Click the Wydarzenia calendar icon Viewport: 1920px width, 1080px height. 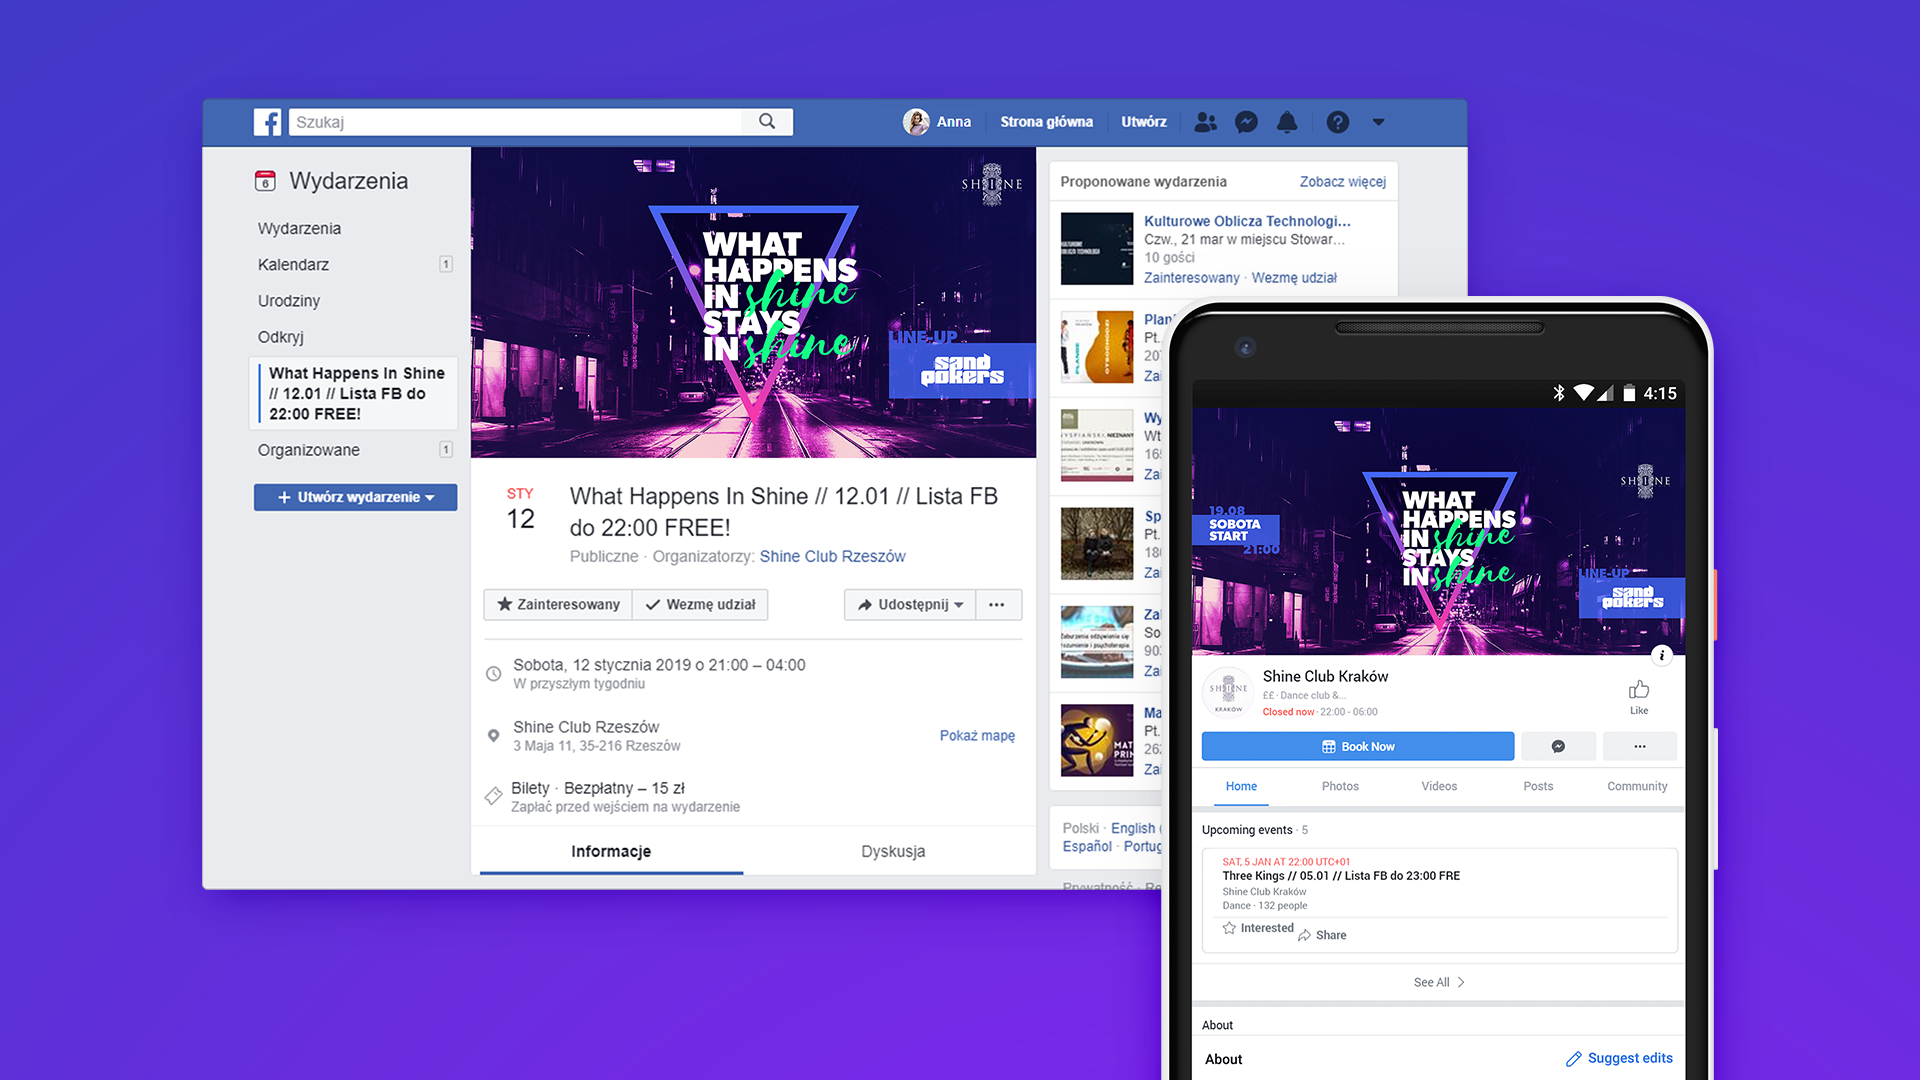point(265,181)
